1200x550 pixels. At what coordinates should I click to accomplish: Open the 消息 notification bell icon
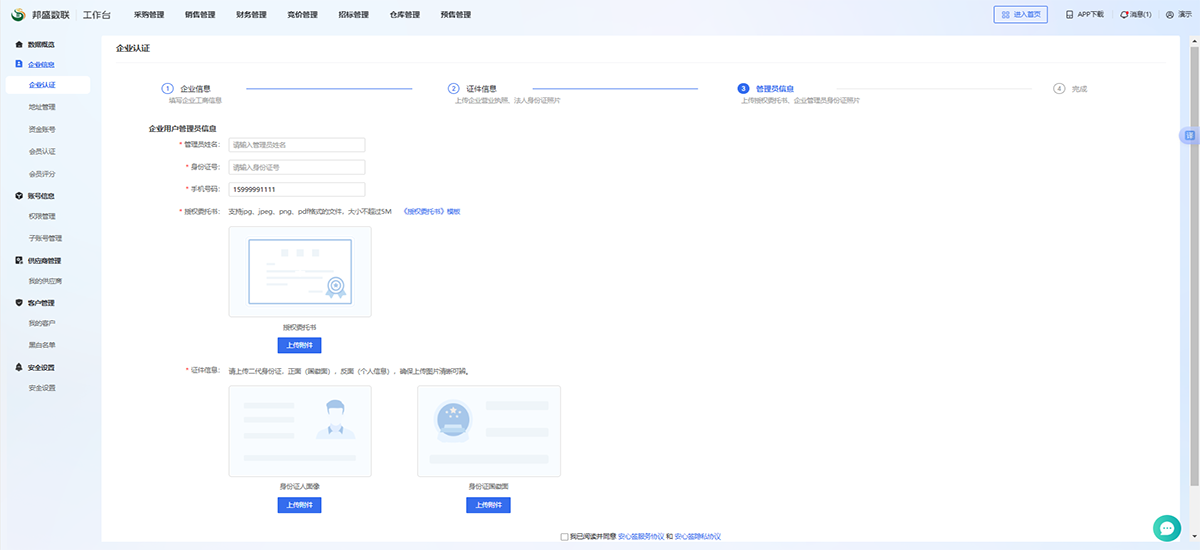click(1125, 15)
